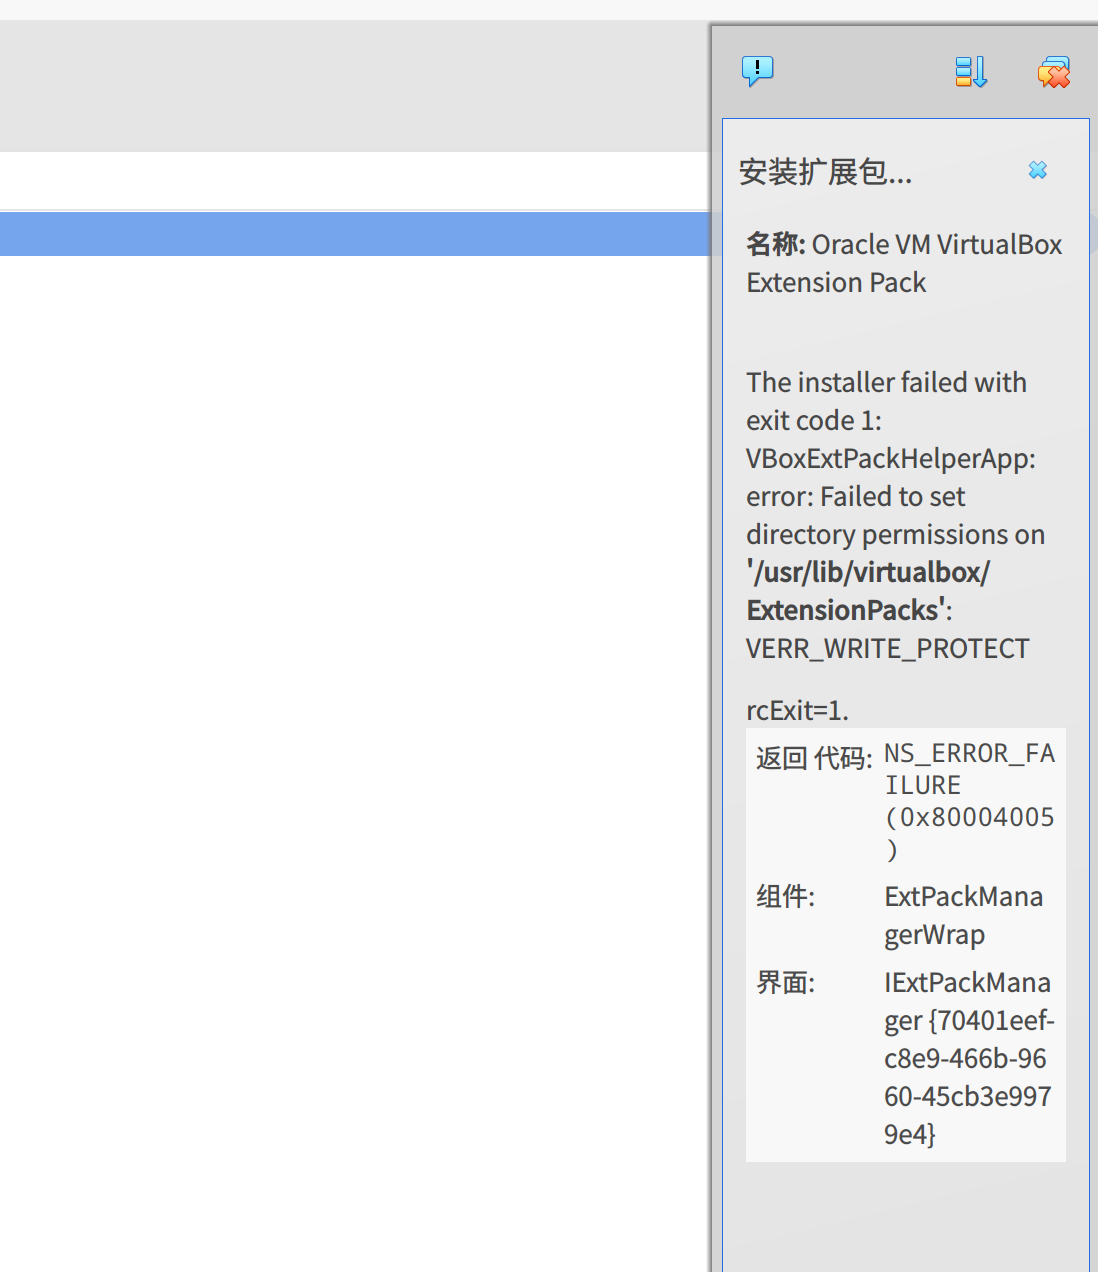Select the VERR_WRITE_PROTECT error text

pyautogui.click(x=888, y=649)
